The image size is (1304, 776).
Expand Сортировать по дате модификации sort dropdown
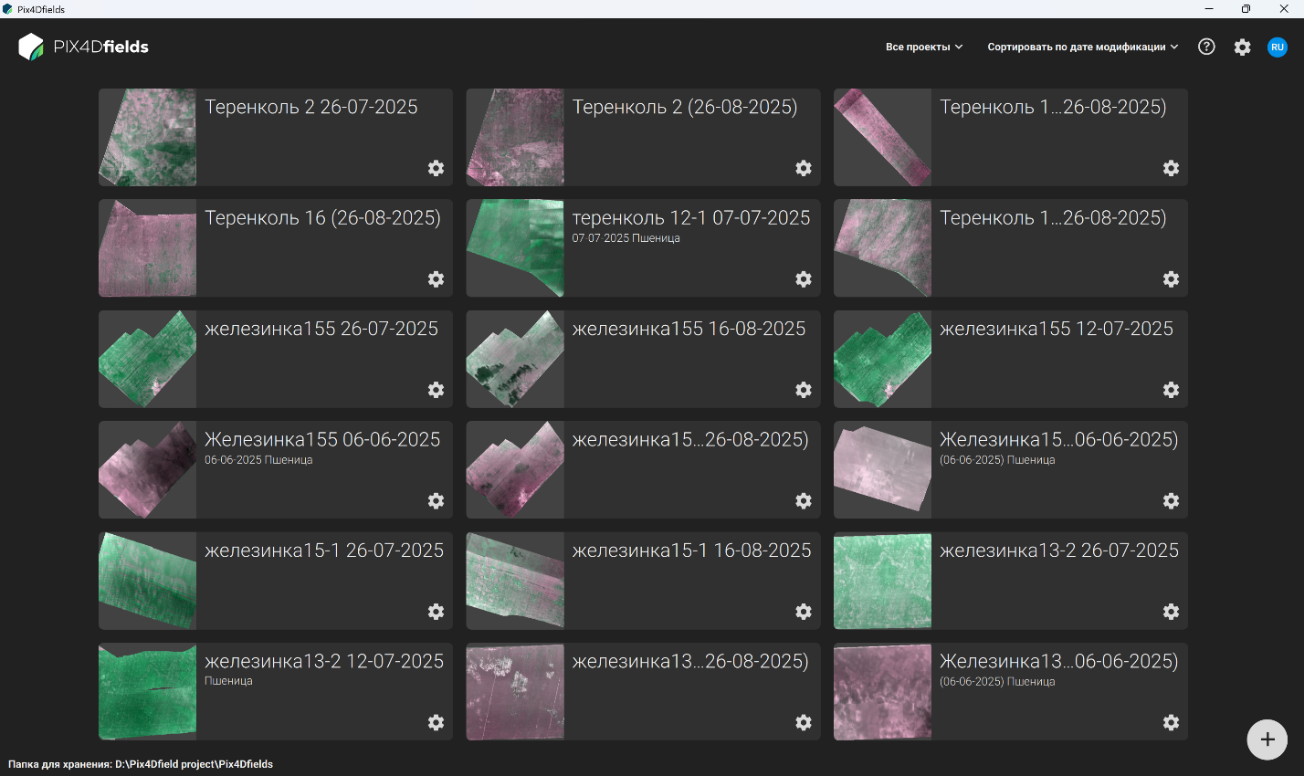(x=1083, y=47)
